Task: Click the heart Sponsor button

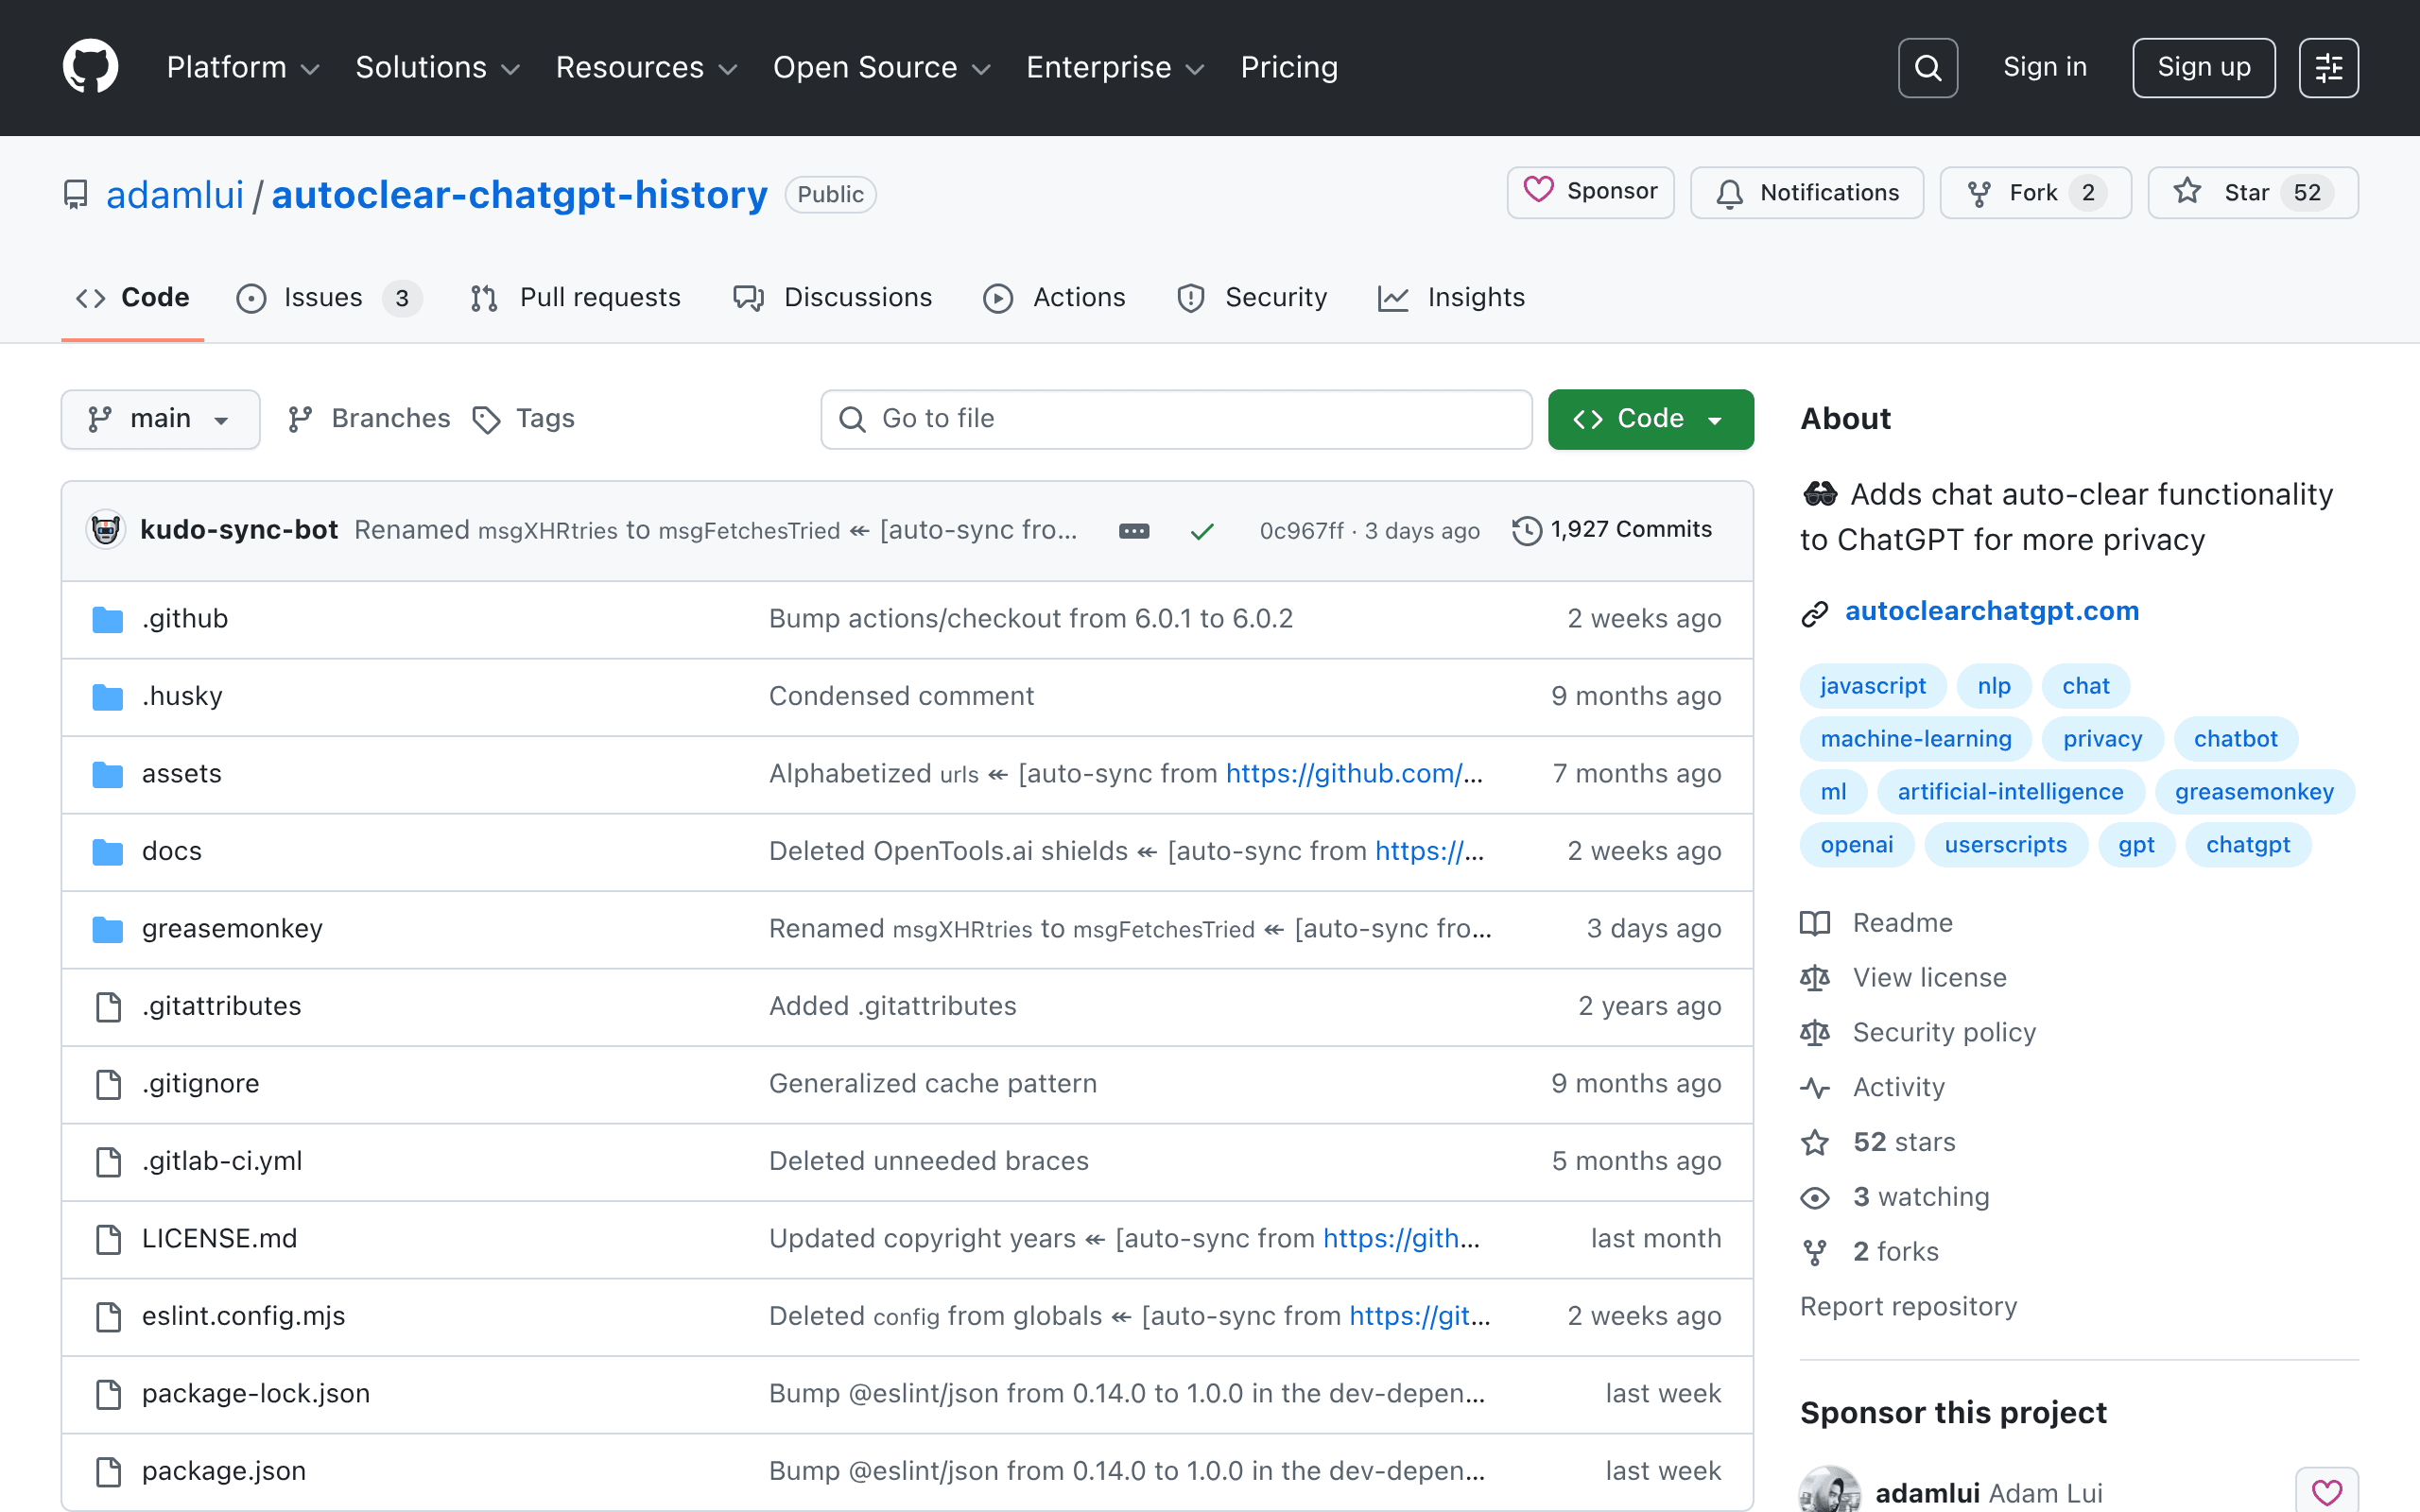Action: coord(1590,192)
